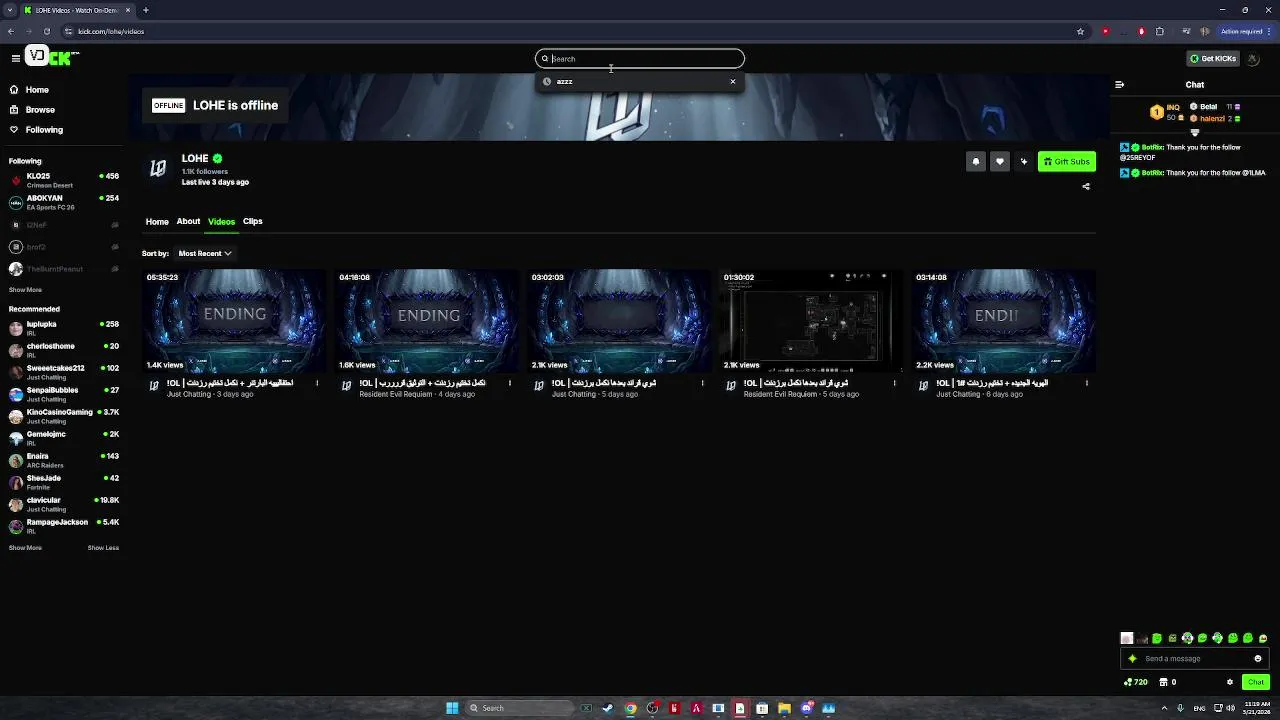Viewport: 1280px width, 720px height.
Task: Click the green sparkle icon in message box
Action: [1132, 658]
